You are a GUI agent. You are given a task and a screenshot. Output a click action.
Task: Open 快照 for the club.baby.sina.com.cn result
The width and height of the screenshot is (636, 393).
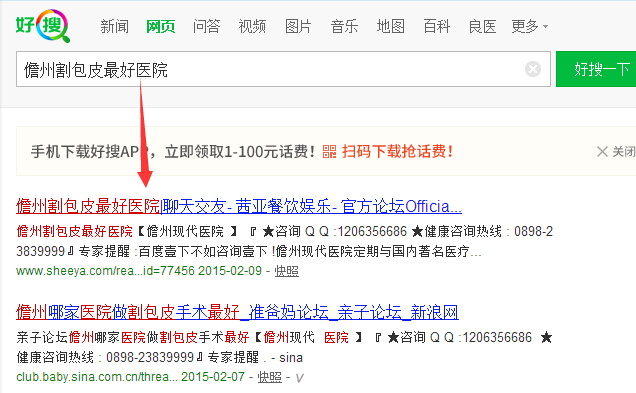269,377
